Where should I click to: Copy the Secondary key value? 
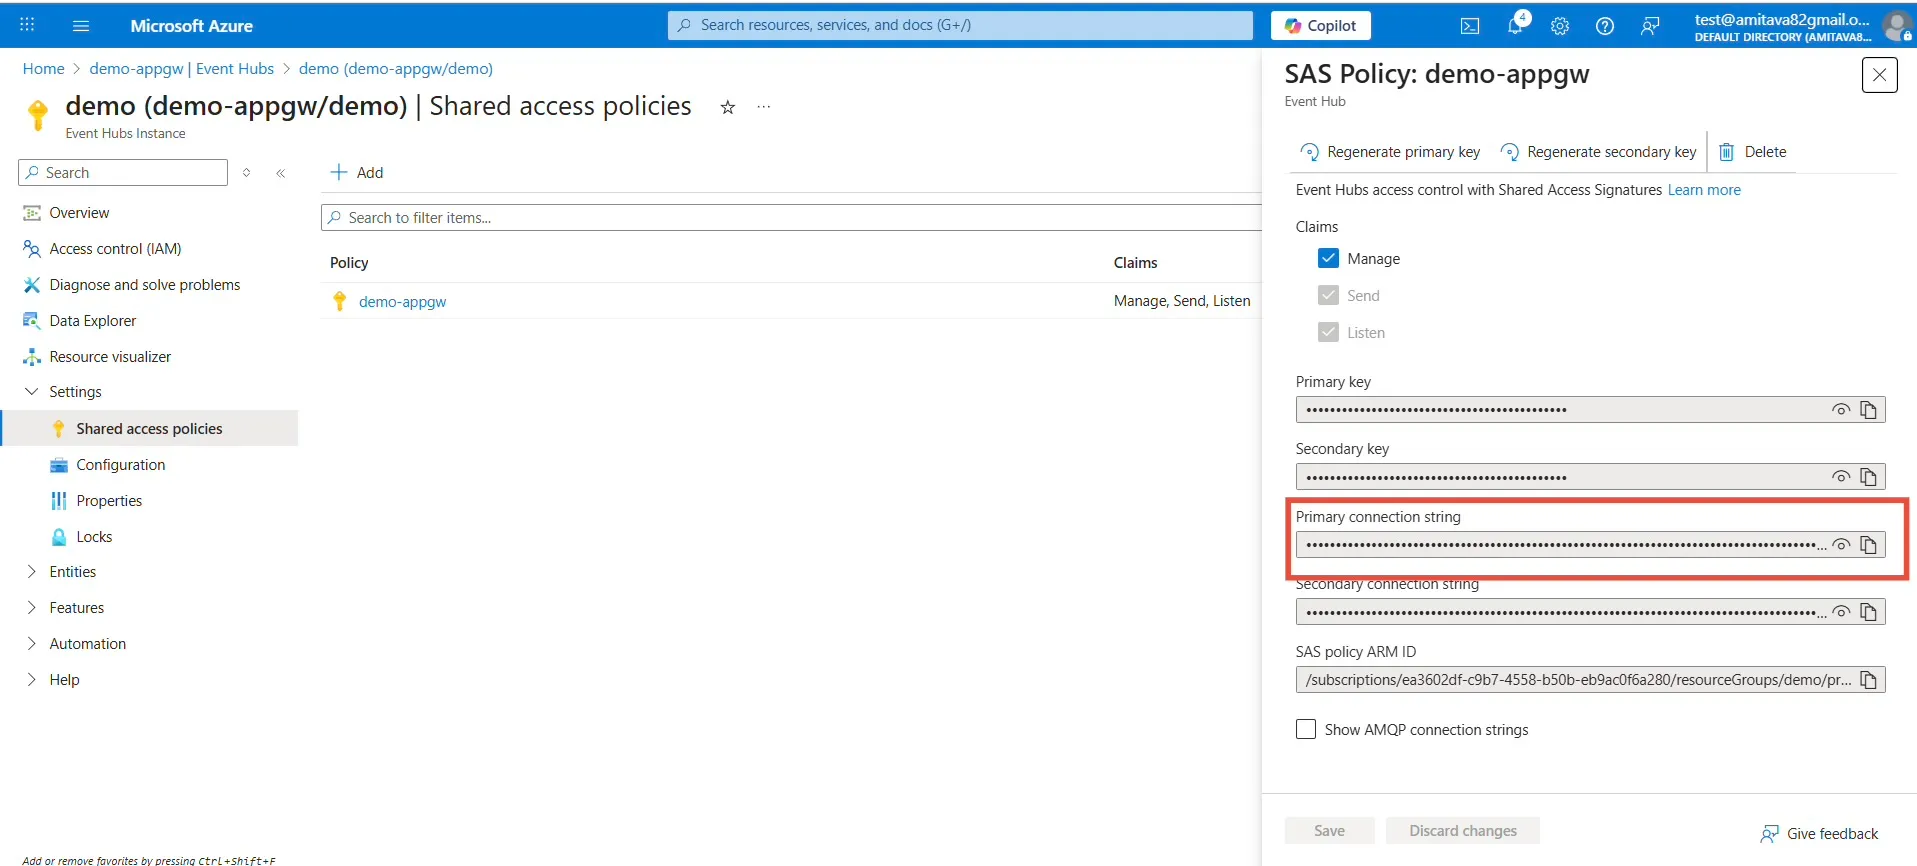[1868, 477]
